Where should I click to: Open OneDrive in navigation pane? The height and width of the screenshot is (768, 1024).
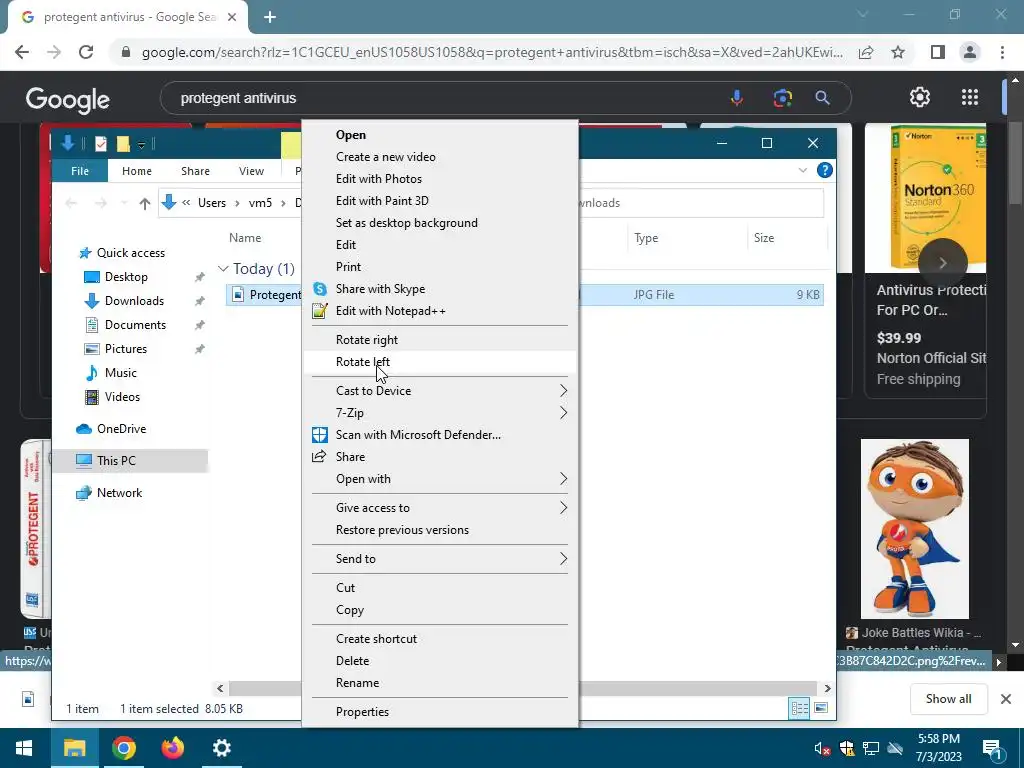click(121, 429)
